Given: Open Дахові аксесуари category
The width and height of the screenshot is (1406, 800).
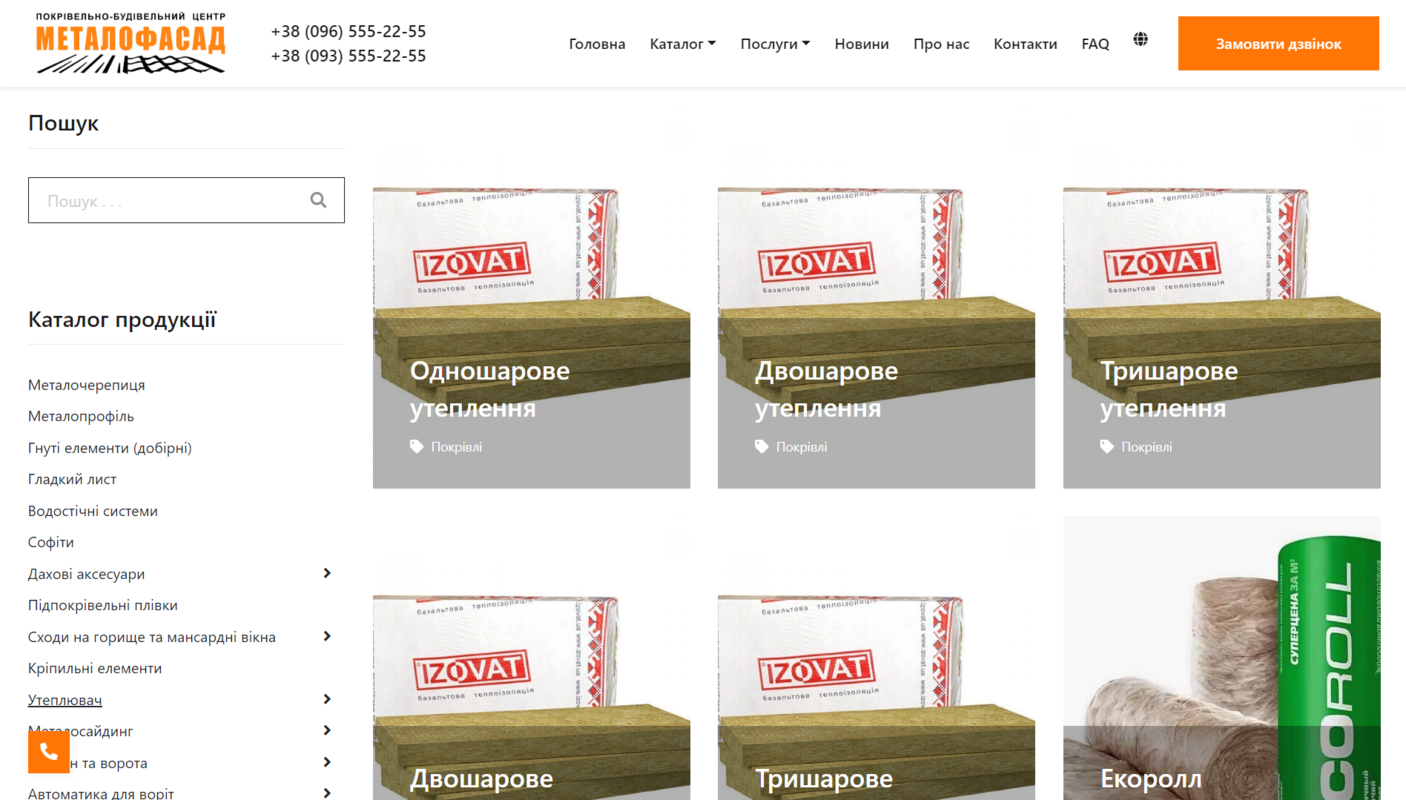Looking at the screenshot, I should point(87,574).
